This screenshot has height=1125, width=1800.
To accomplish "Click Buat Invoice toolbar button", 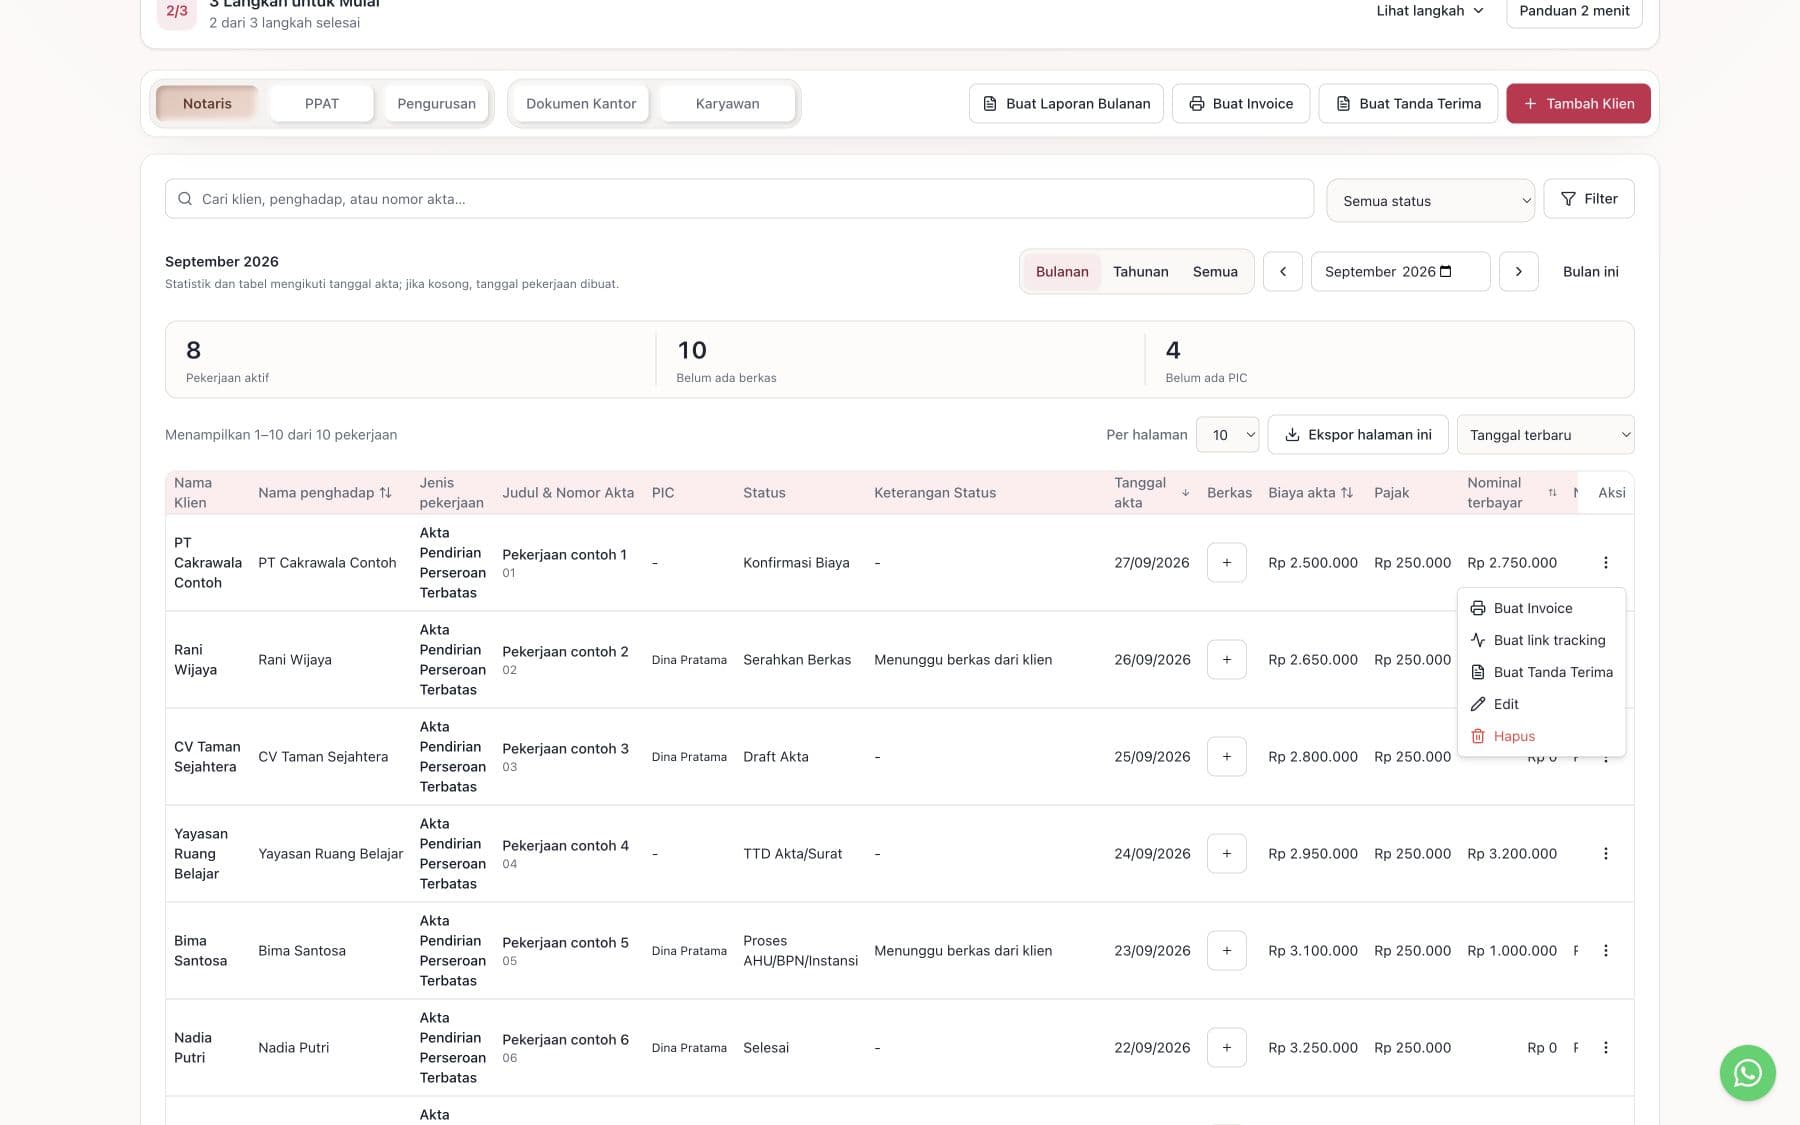I will pyautogui.click(x=1240, y=104).
